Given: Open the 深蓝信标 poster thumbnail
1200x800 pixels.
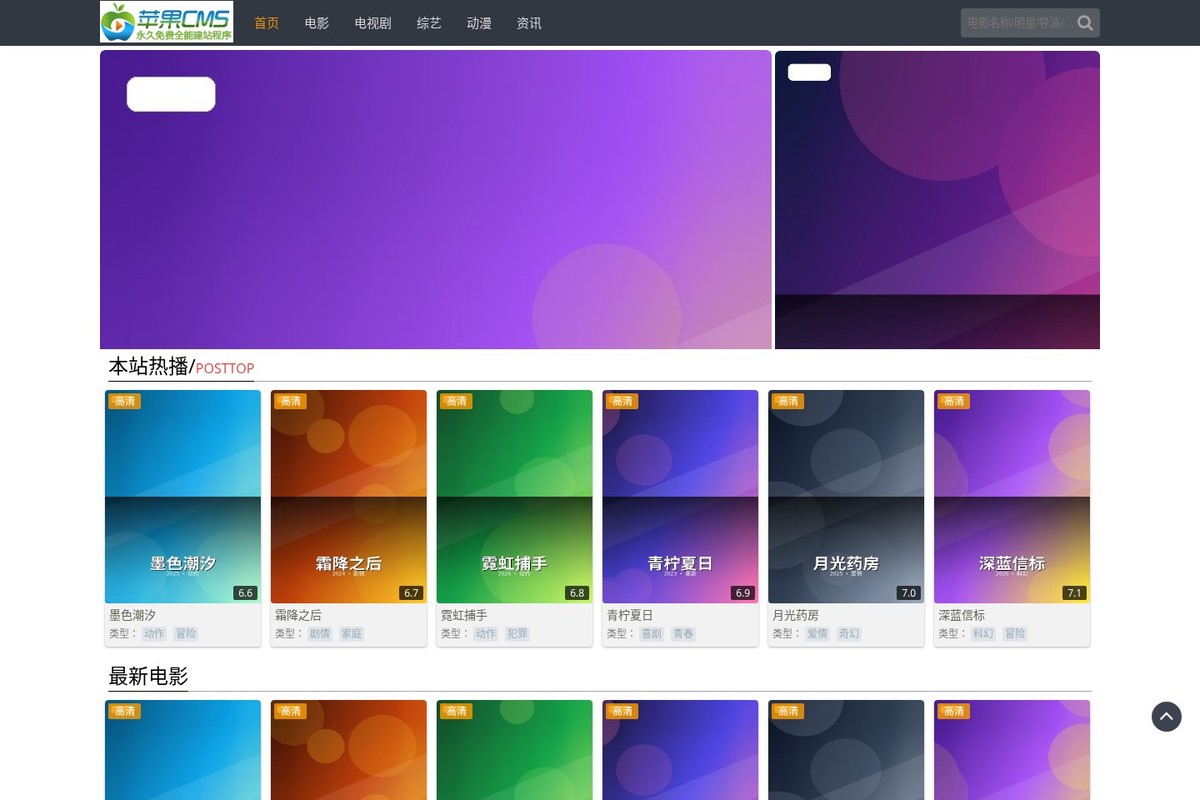Looking at the screenshot, I should [1013, 496].
